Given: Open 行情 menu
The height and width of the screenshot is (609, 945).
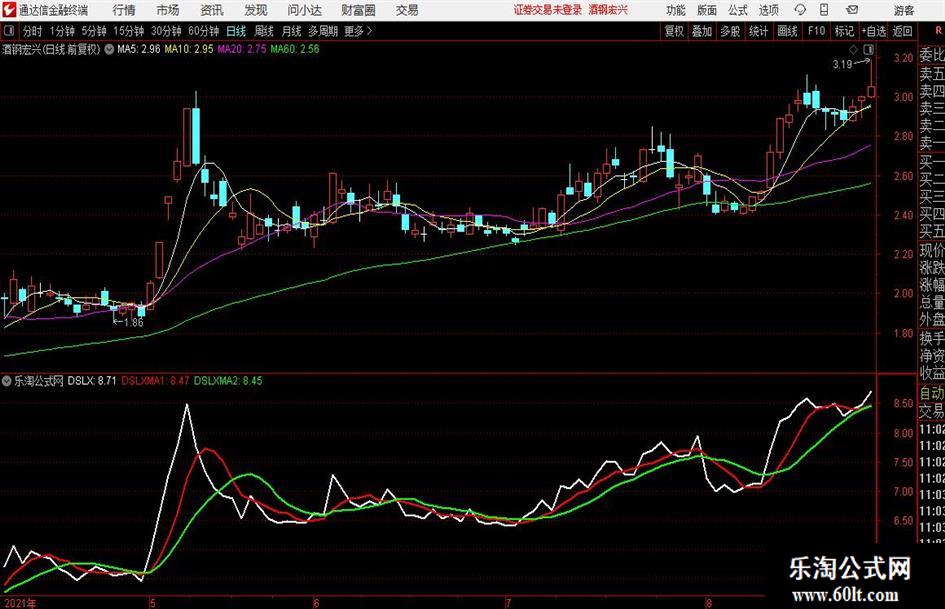Looking at the screenshot, I should tap(124, 10).
